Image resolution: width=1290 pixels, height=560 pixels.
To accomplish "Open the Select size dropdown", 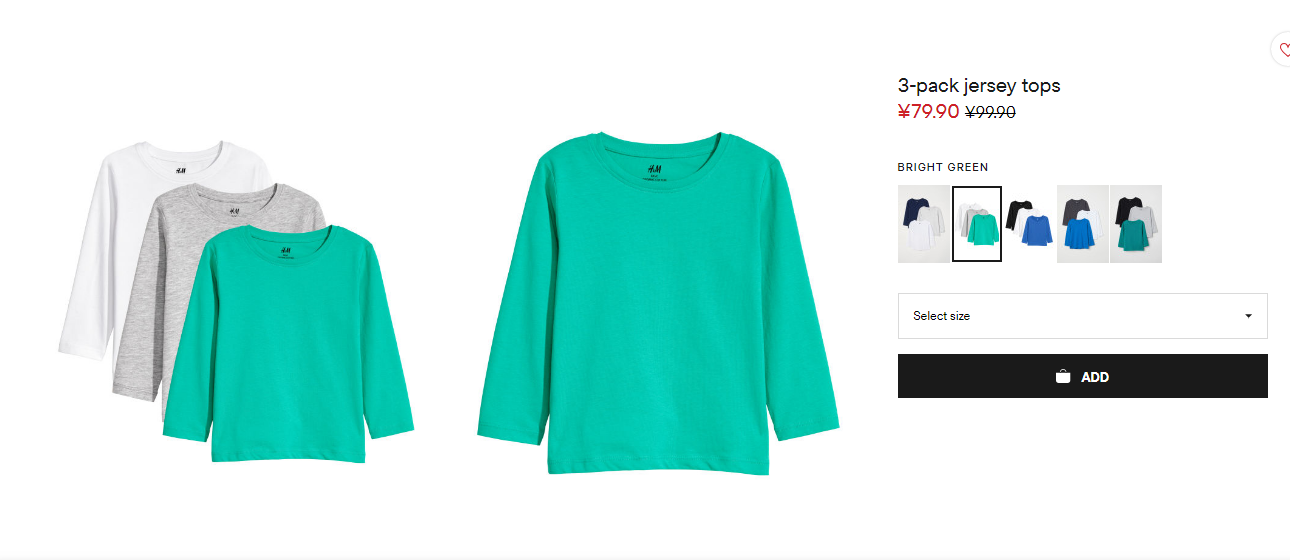I will coord(1082,316).
